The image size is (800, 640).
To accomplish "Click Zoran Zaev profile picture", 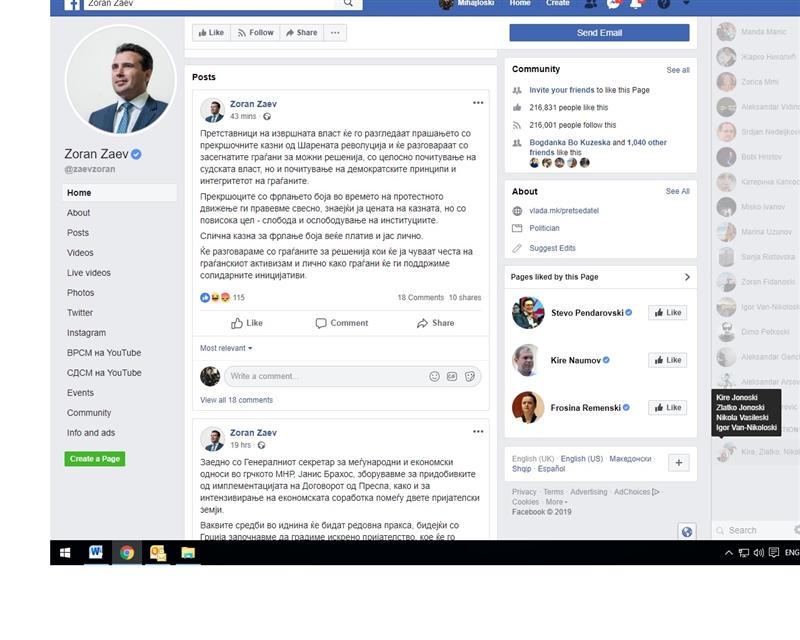I will coord(121,80).
